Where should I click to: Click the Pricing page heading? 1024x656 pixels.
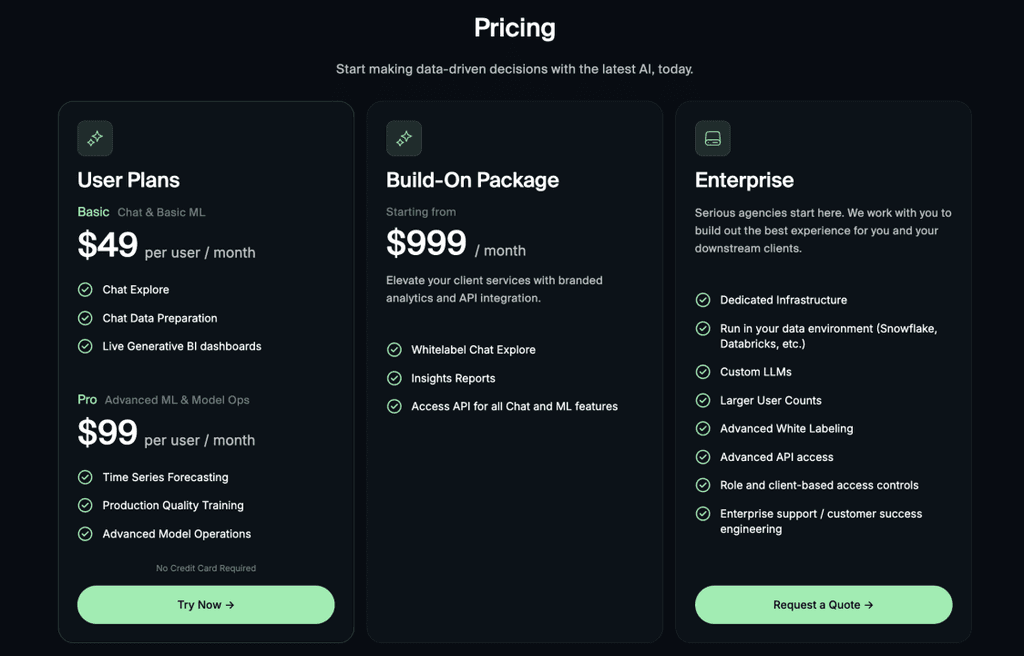[514, 28]
